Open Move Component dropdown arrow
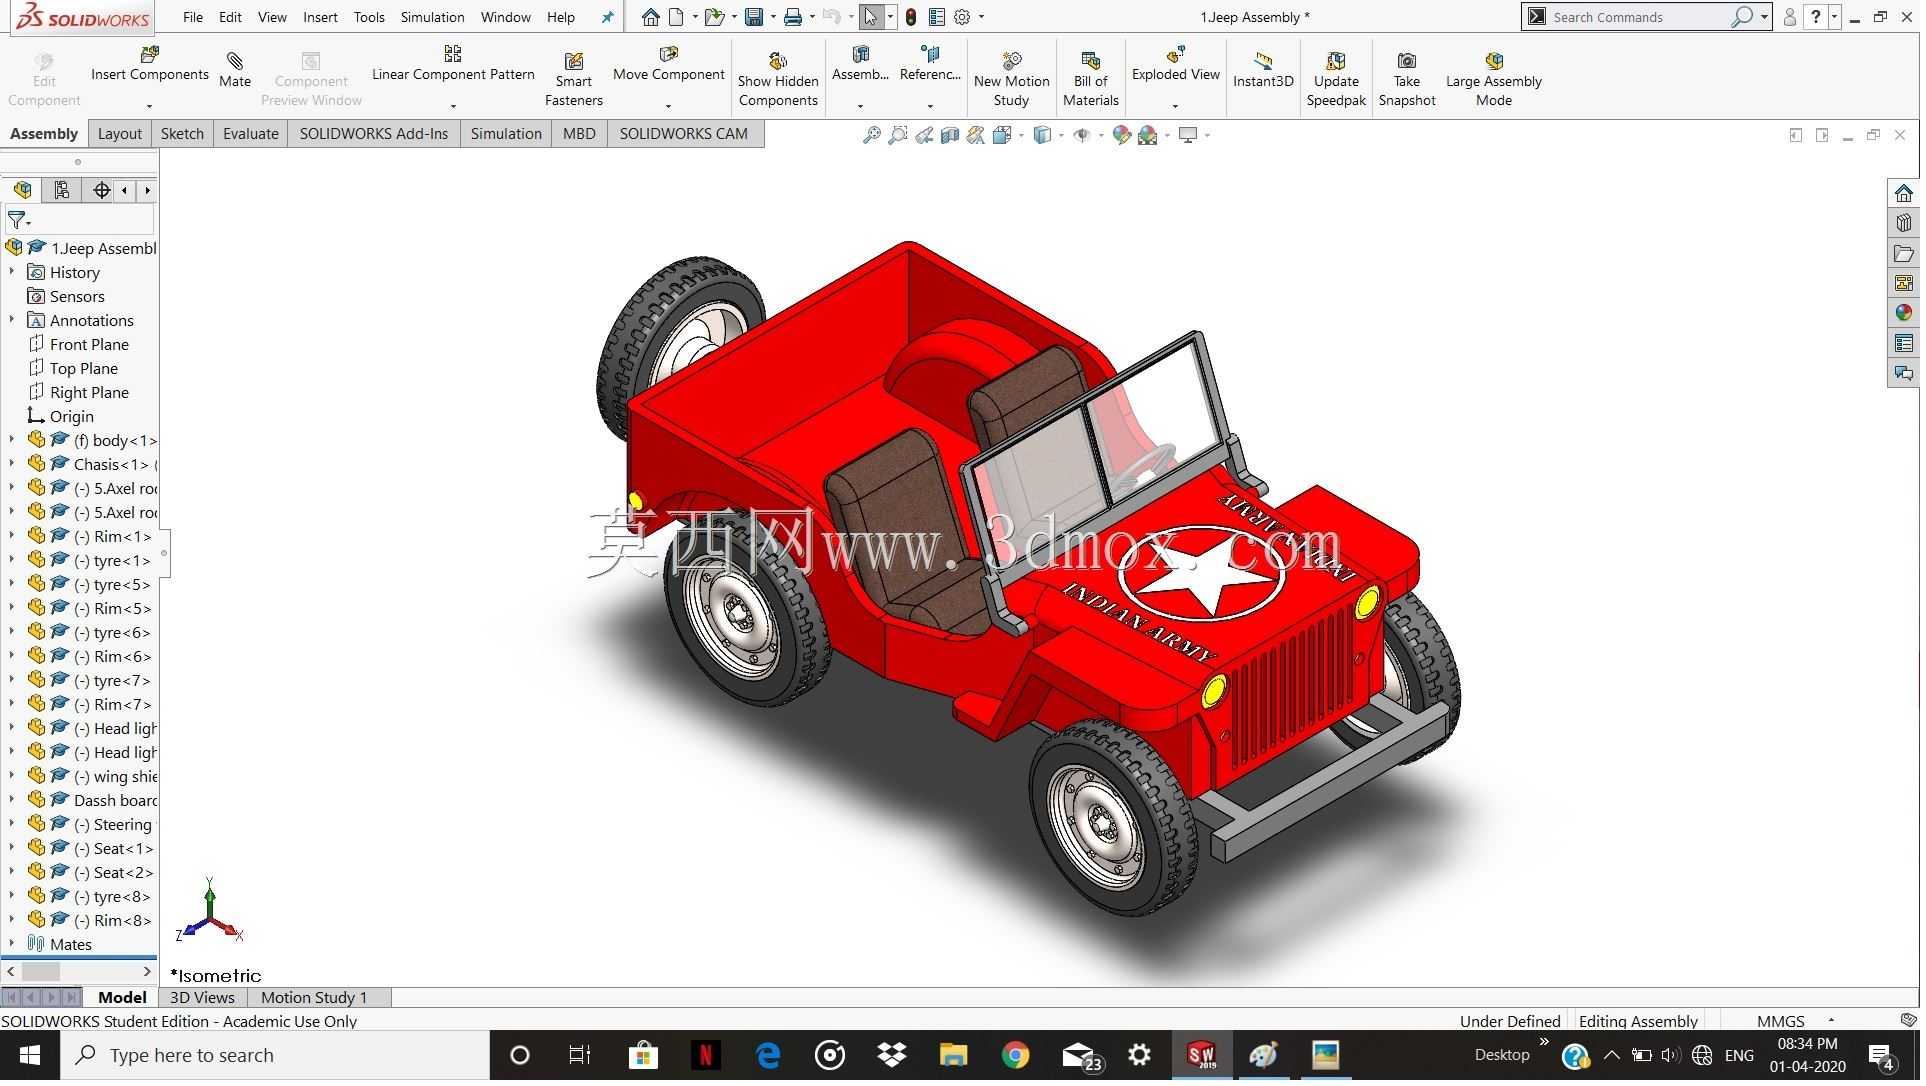The height and width of the screenshot is (1086, 1926). [669, 105]
